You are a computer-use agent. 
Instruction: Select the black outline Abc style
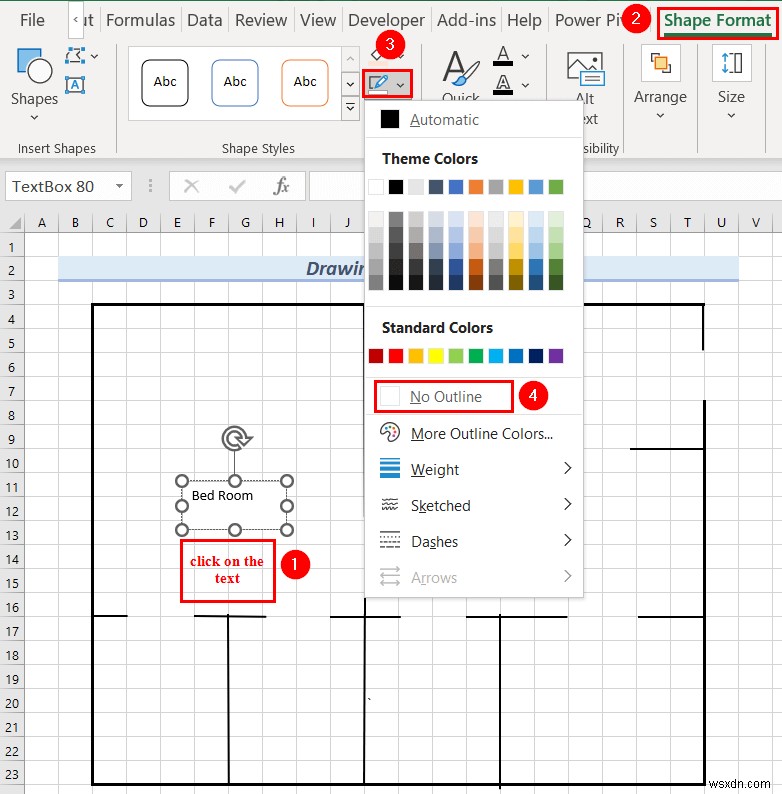pos(165,83)
